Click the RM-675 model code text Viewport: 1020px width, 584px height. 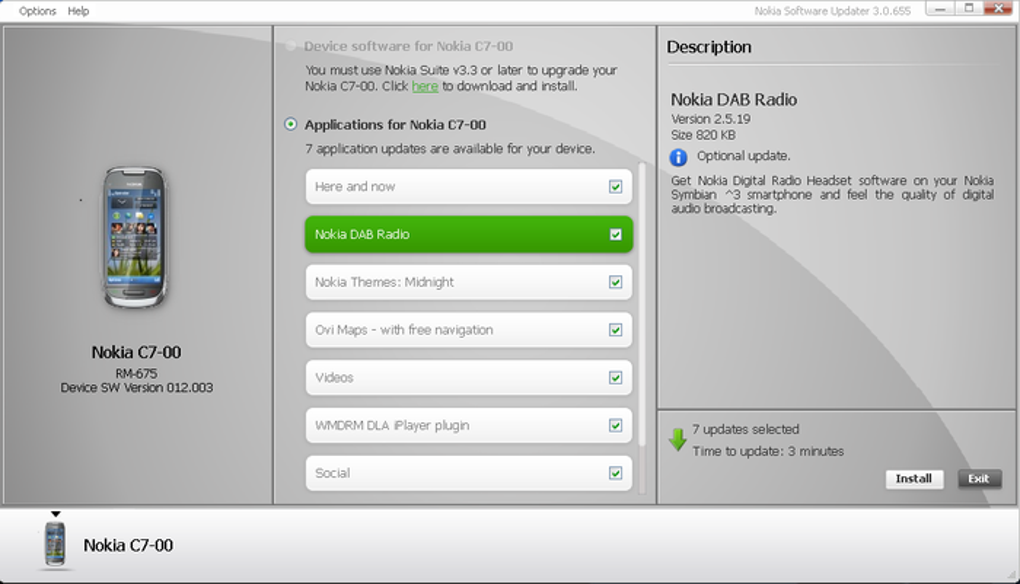[x=137, y=373]
